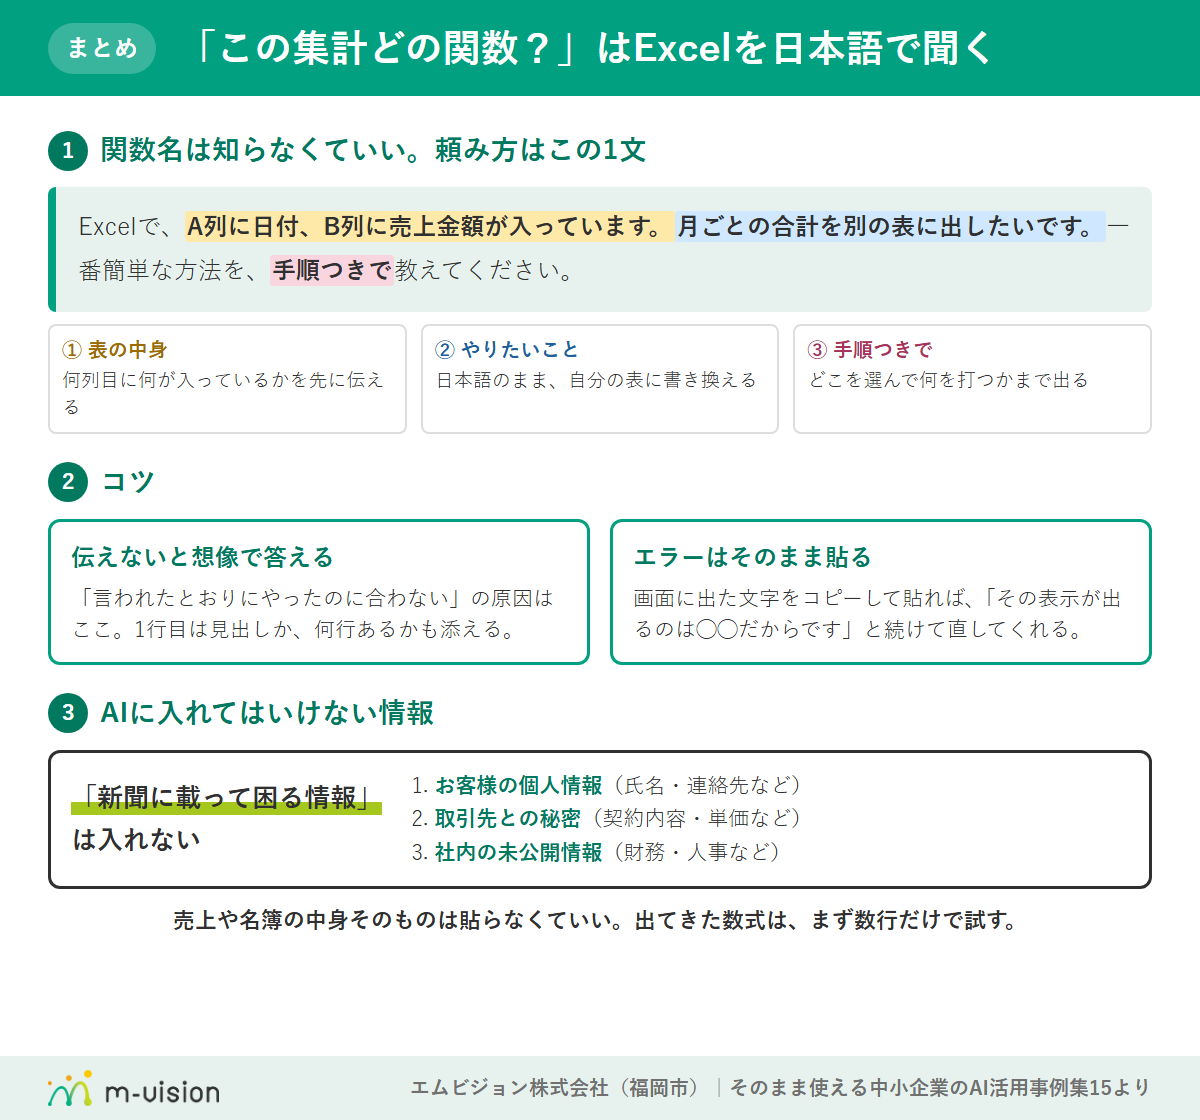1200x1120 pixels.
Task: Click the heading 関数名は知らなくていい。頼み方はこの1文
Action: pos(373,150)
